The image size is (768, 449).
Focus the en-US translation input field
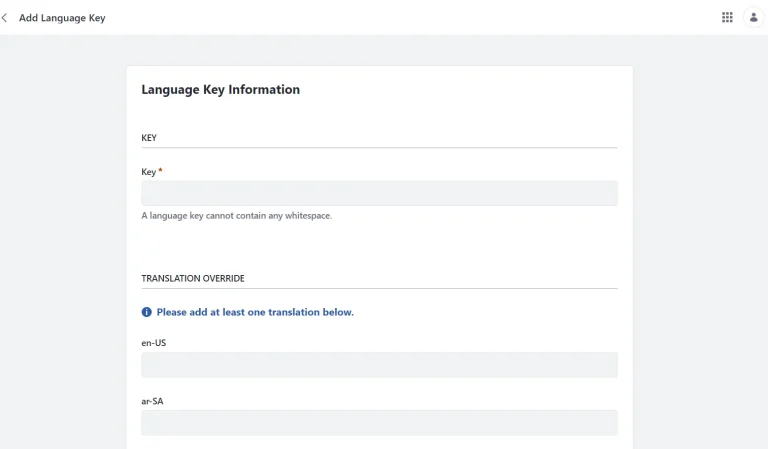point(379,365)
